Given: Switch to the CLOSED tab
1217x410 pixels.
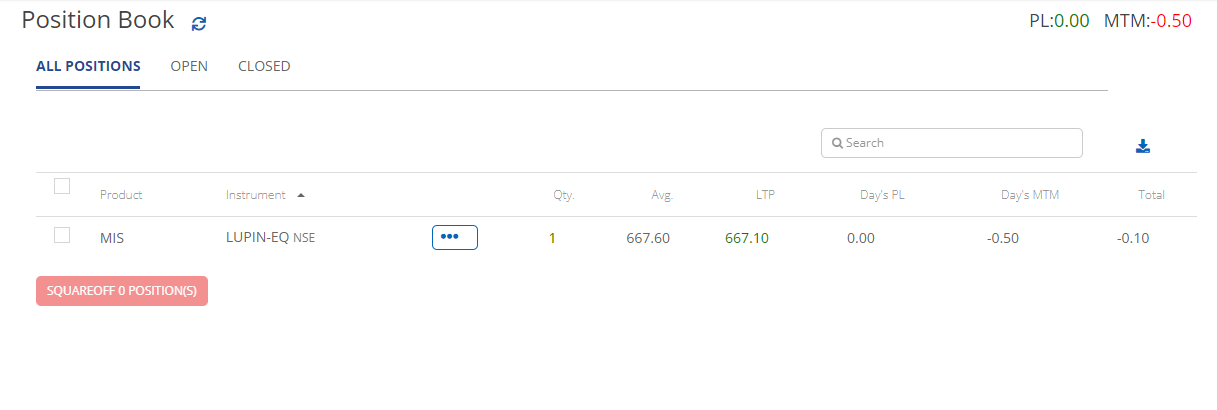Looking at the screenshot, I should [x=264, y=66].
